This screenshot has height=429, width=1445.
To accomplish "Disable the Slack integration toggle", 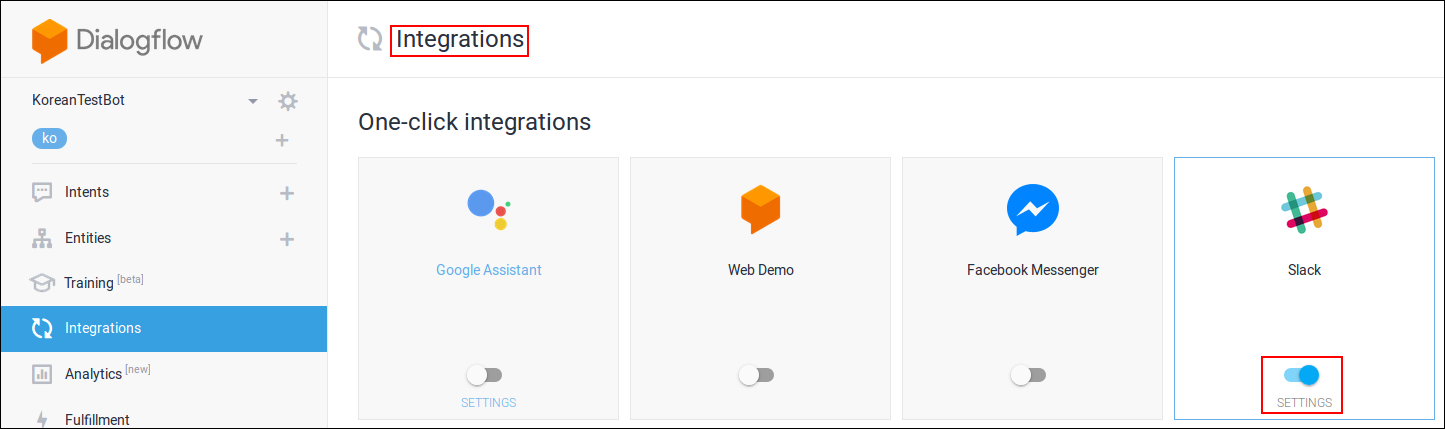I will (x=1302, y=375).
